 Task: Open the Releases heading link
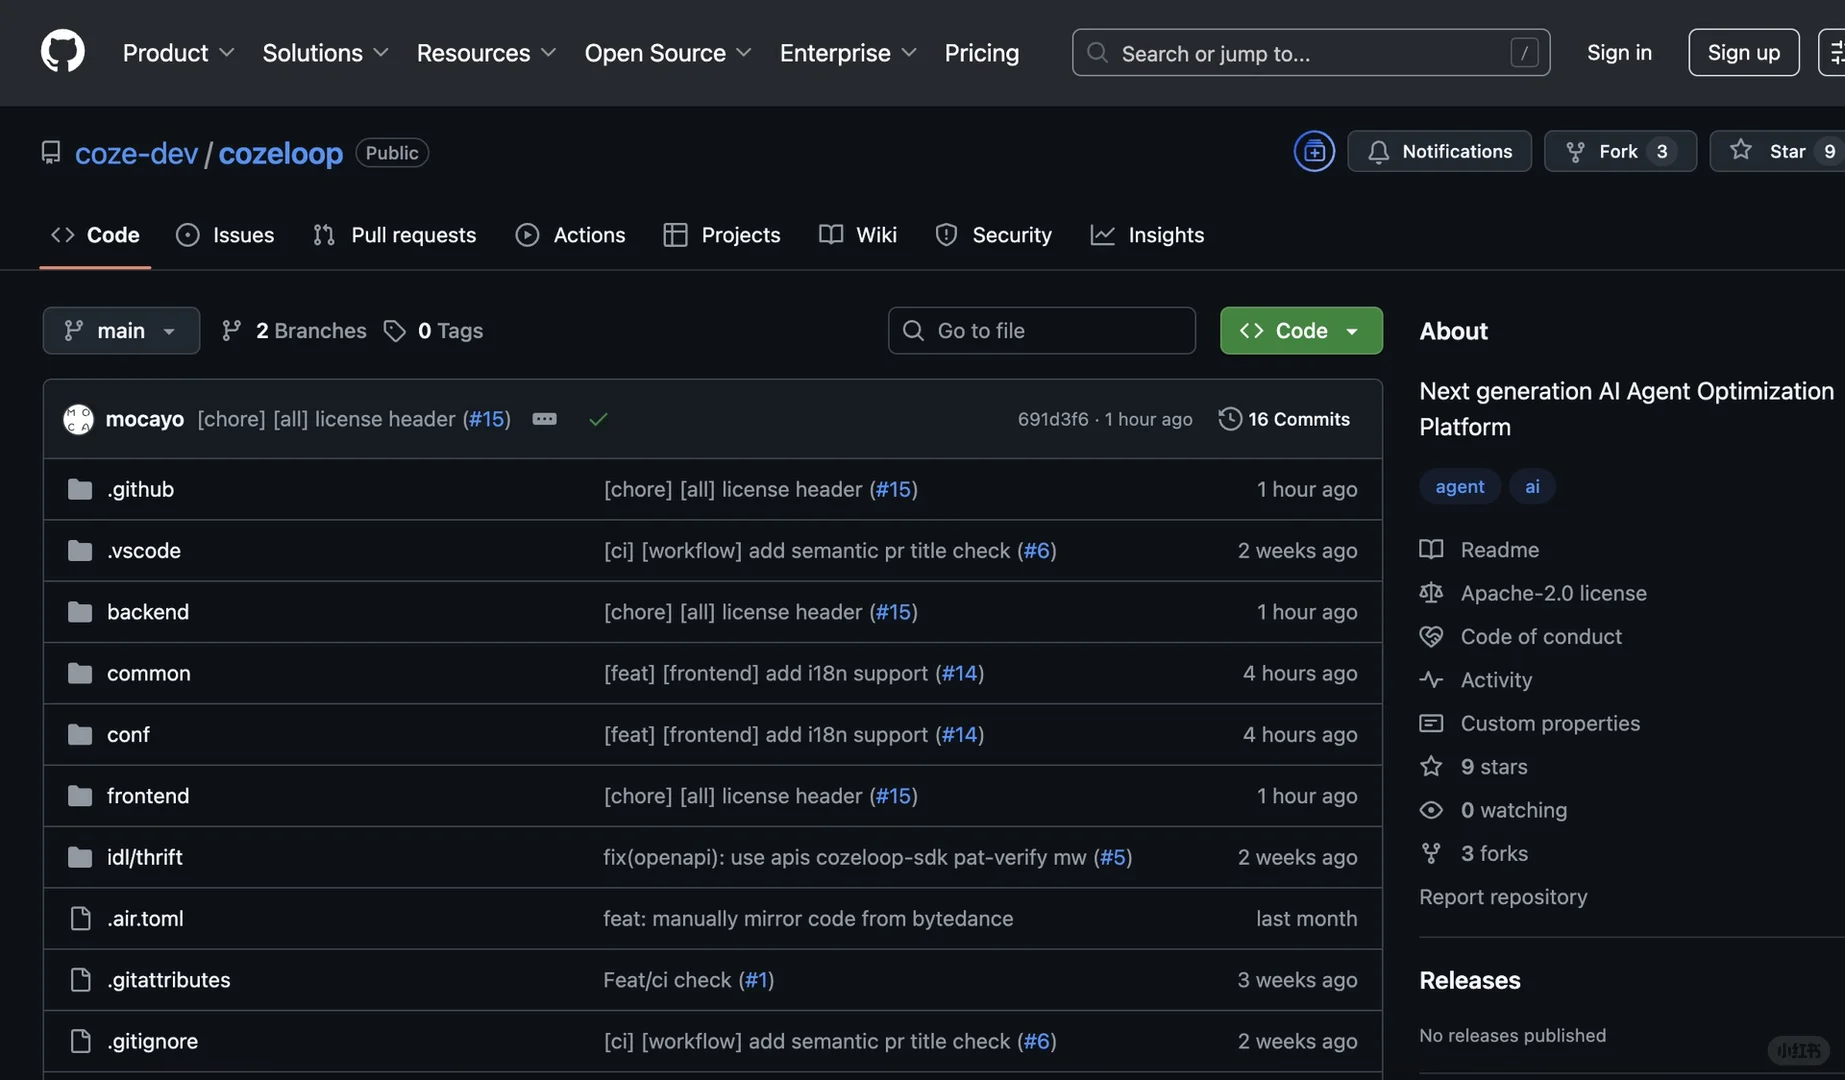coord(1470,980)
